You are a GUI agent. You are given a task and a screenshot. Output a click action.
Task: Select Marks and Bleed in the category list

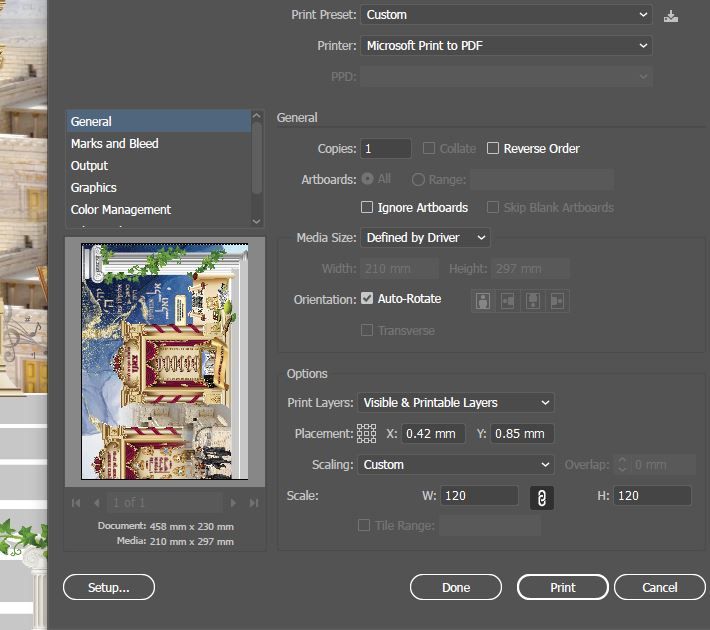115,144
